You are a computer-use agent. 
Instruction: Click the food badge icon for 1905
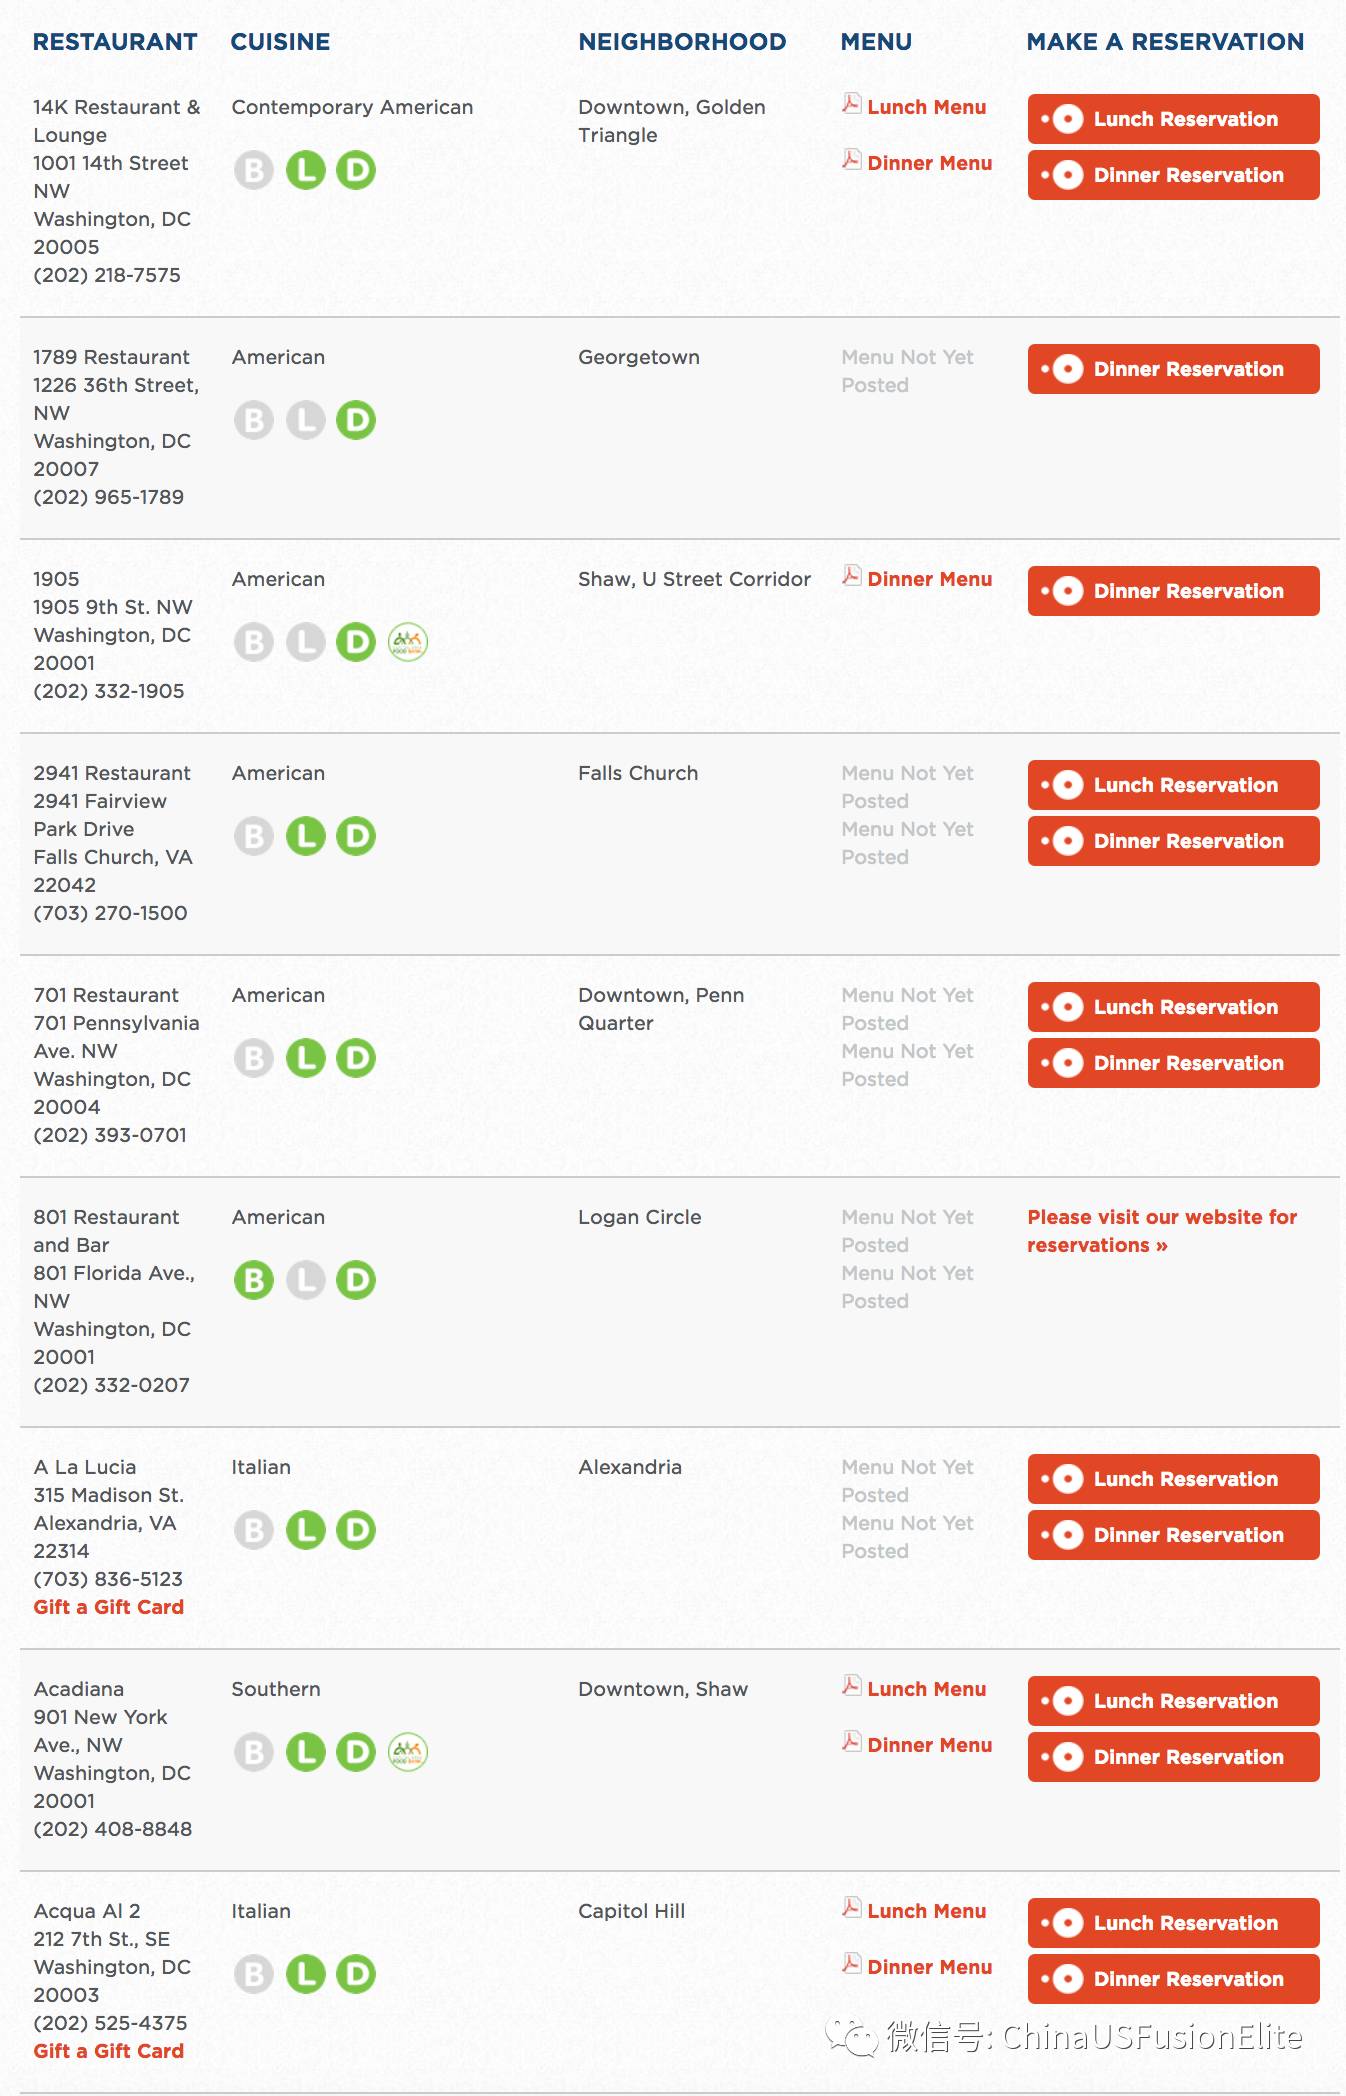tap(408, 642)
